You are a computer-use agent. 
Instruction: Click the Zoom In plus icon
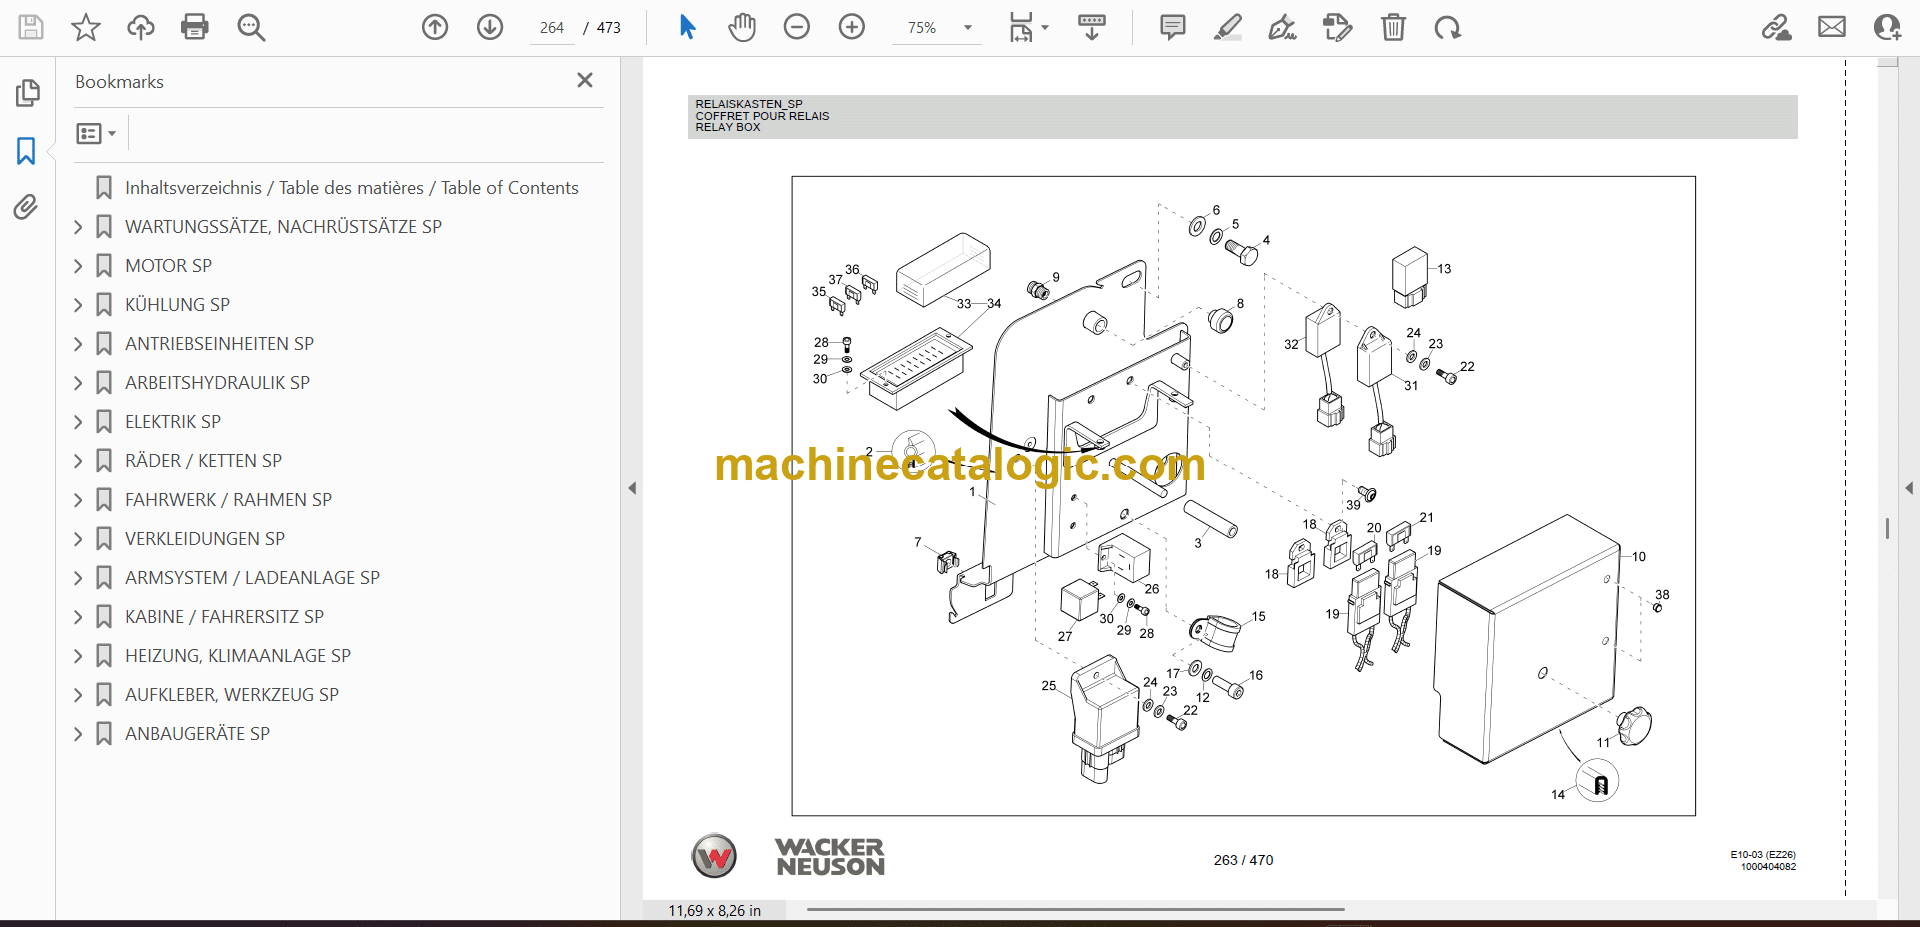point(851,27)
